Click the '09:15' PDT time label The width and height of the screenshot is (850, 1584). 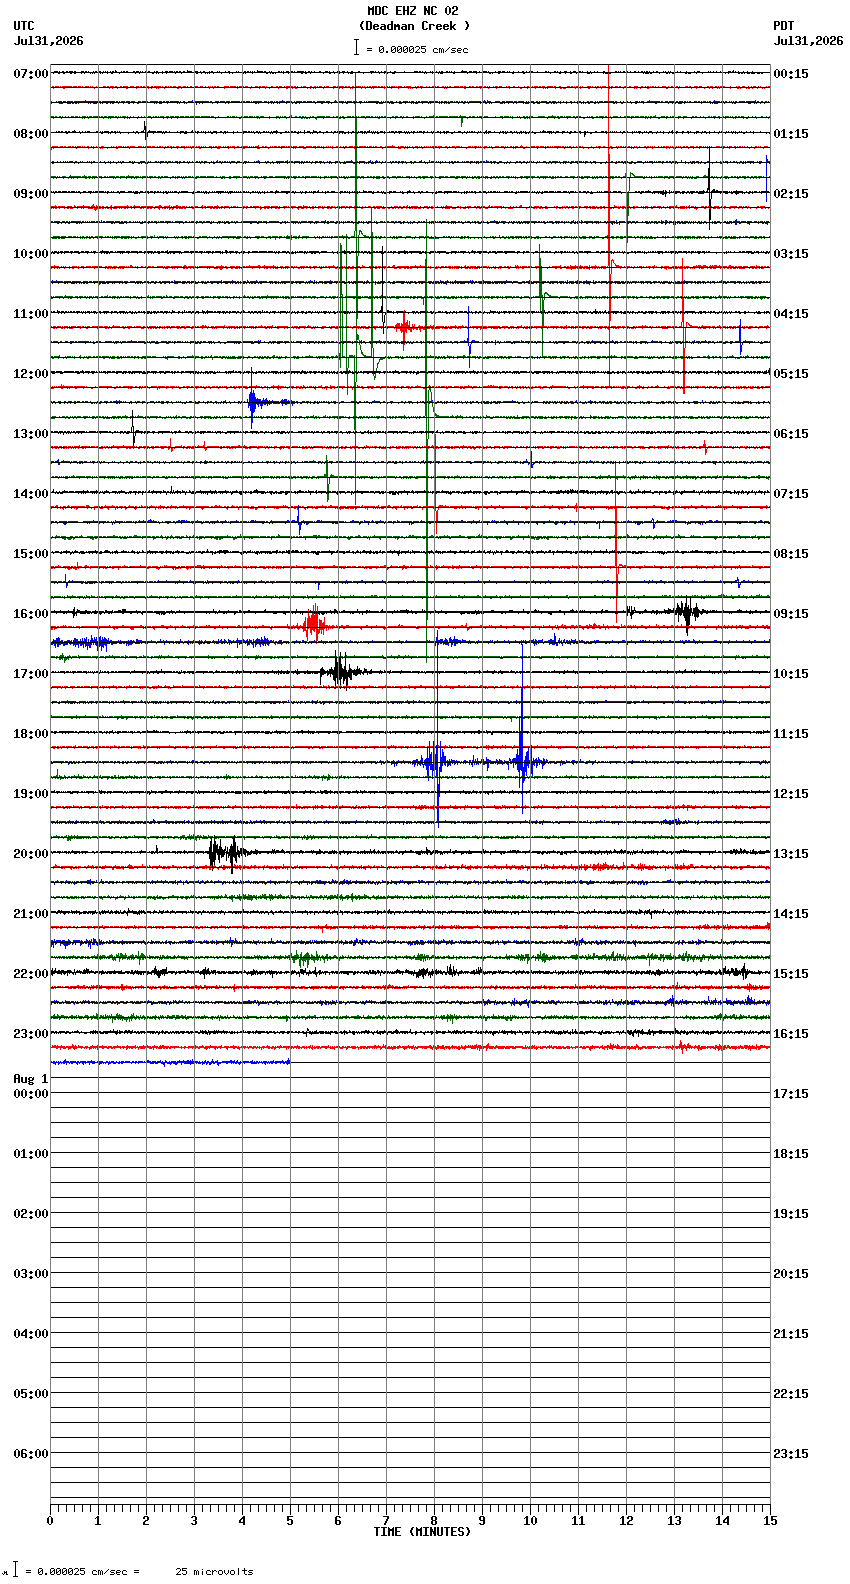point(791,614)
